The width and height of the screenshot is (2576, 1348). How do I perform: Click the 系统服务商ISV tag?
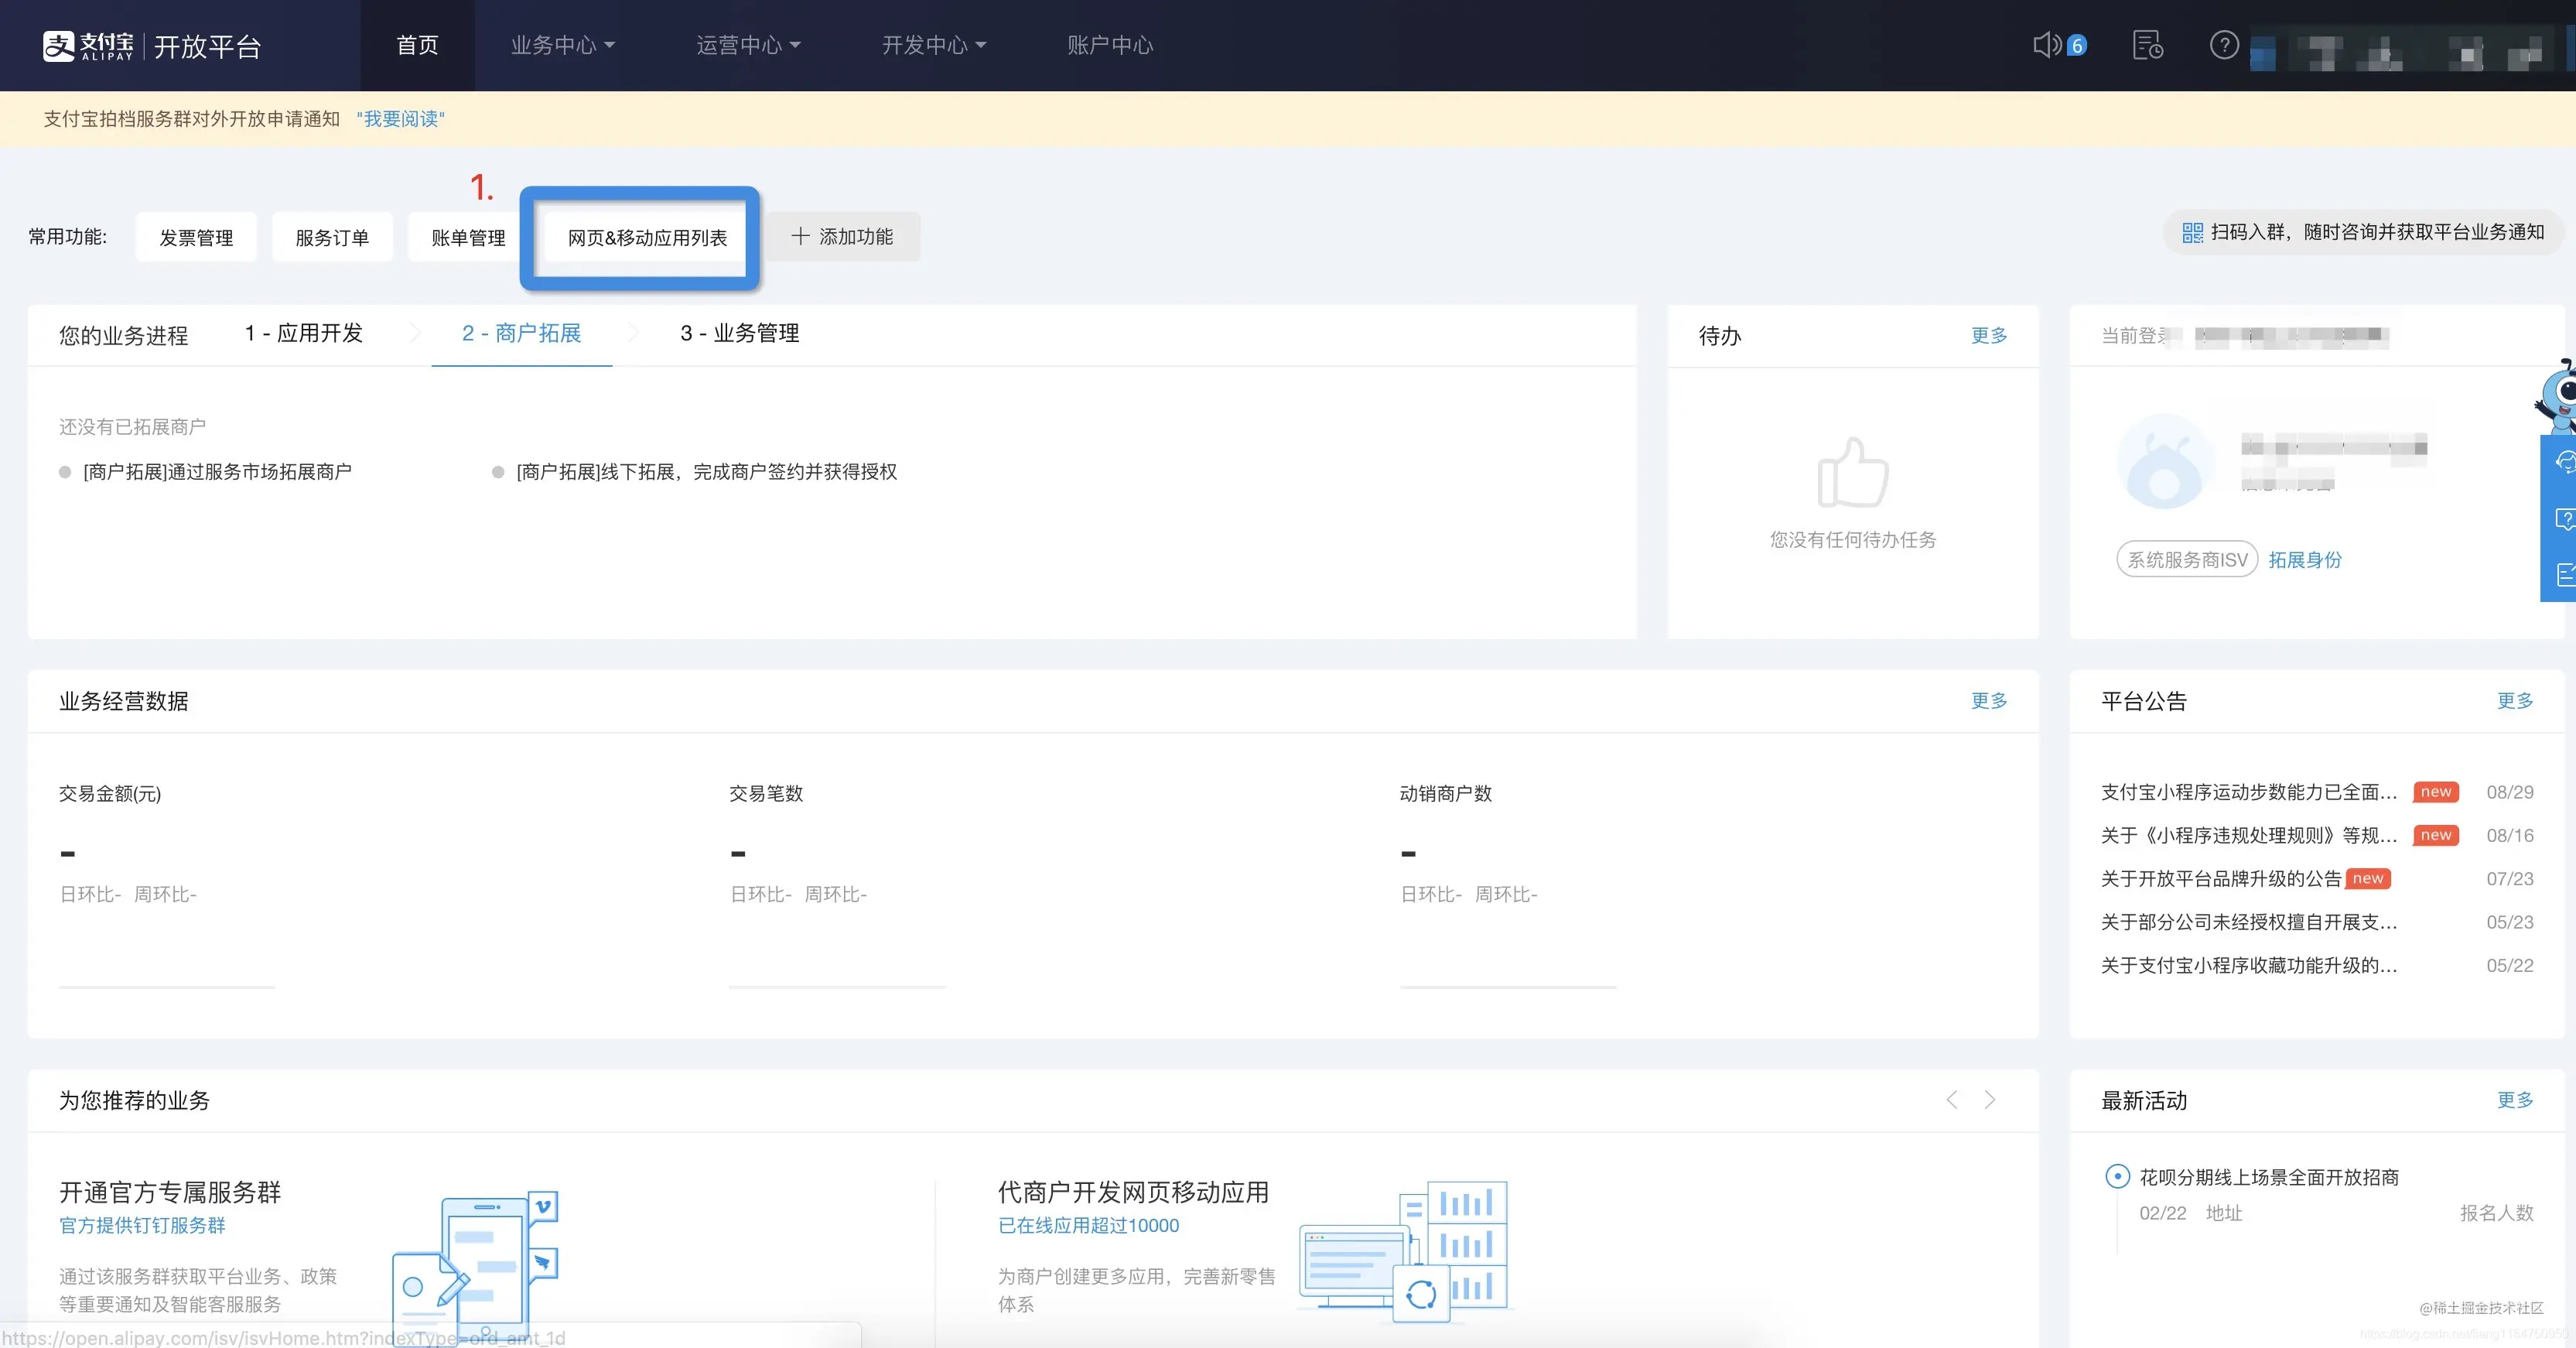pos(2187,560)
